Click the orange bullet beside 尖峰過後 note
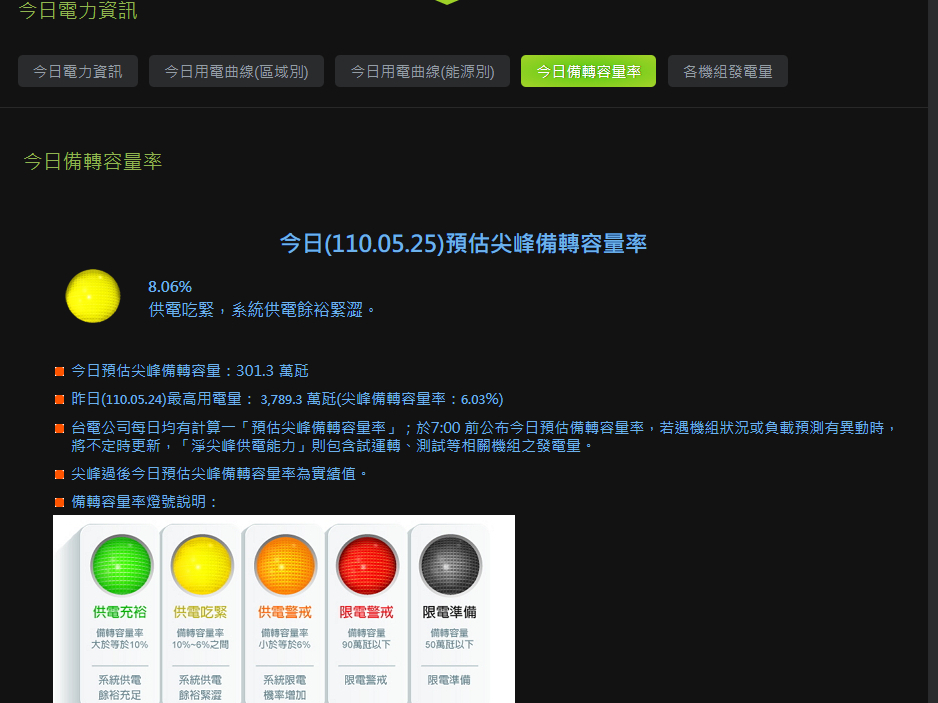 click(60, 473)
